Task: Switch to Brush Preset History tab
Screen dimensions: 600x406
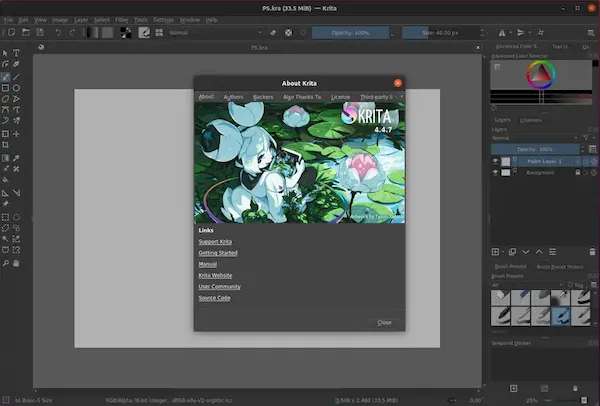Action: [x=559, y=267]
